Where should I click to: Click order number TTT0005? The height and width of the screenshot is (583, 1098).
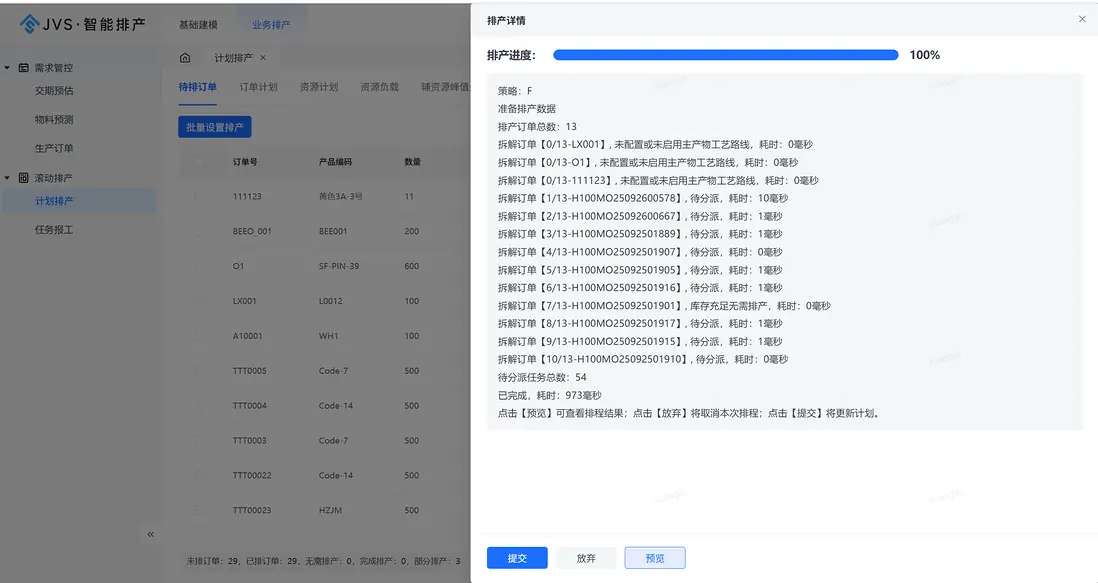[x=249, y=371]
